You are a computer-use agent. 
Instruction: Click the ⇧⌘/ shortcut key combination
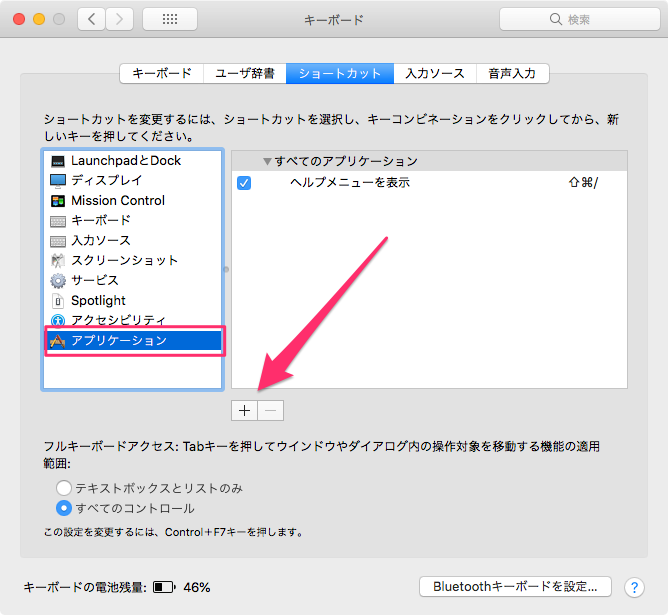583,183
